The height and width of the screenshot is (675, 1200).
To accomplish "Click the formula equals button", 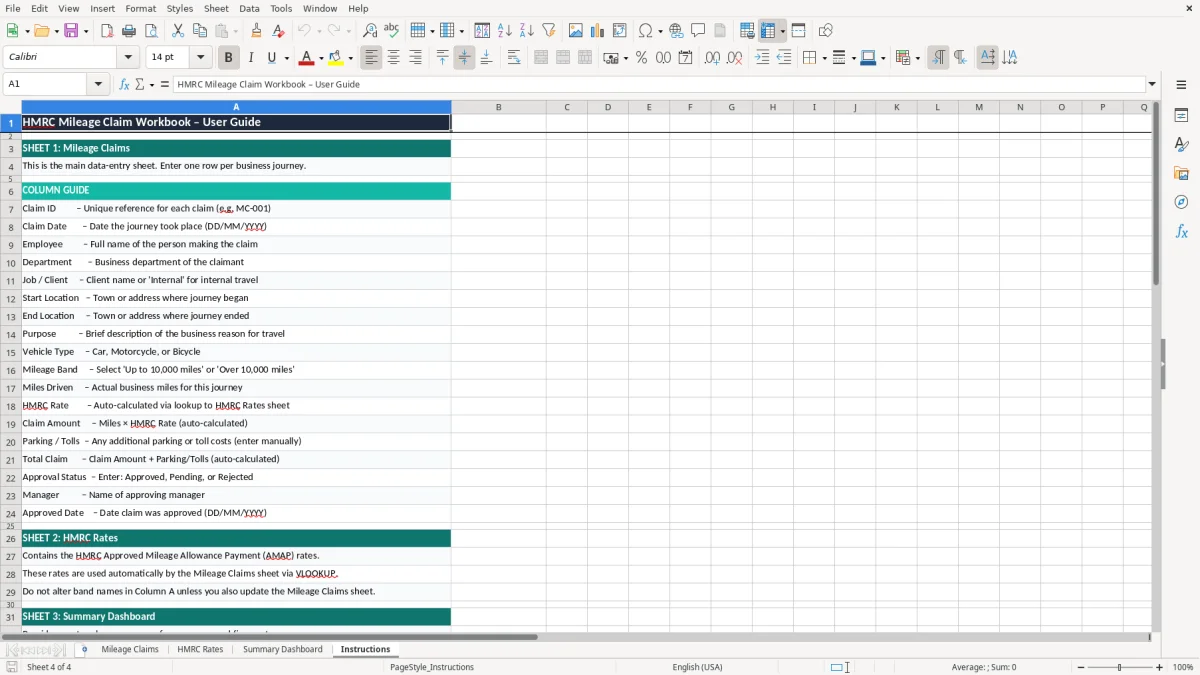I will [x=165, y=84].
